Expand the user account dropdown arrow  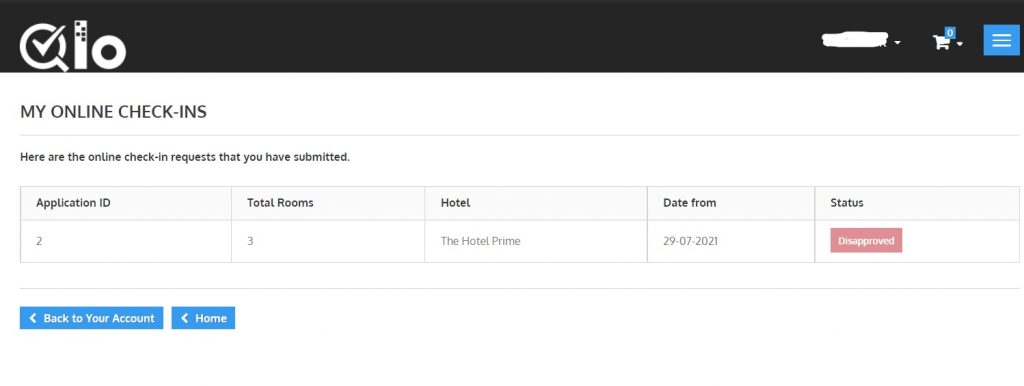click(x=897, y=43)
